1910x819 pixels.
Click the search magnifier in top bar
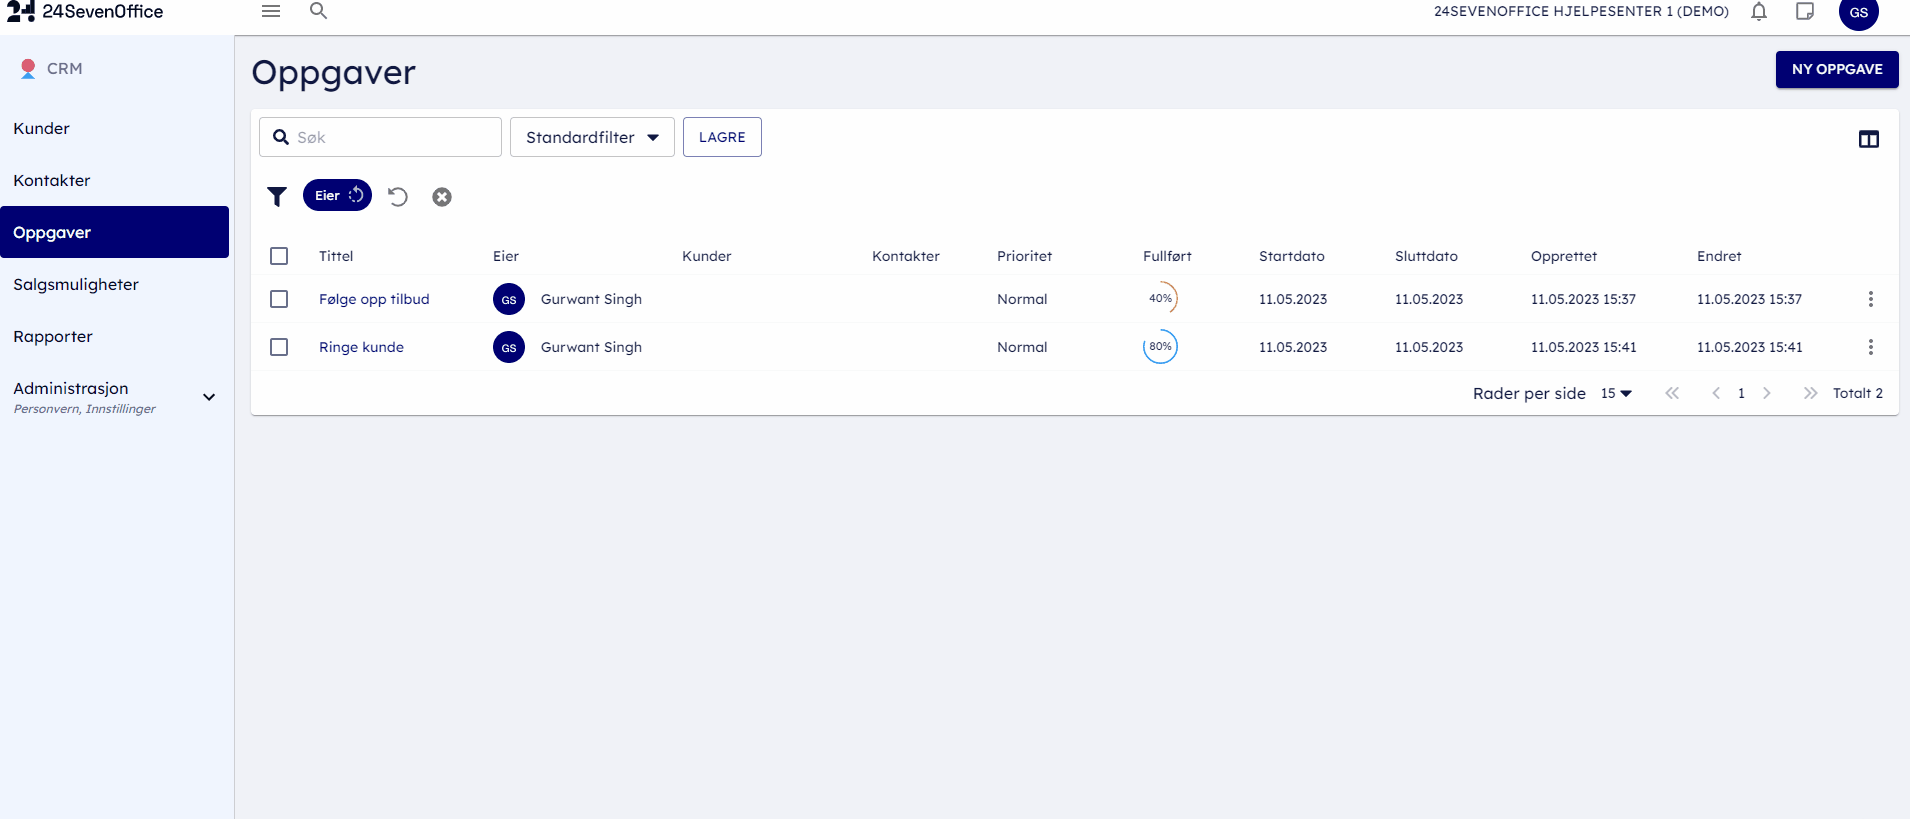pos(318,11)
